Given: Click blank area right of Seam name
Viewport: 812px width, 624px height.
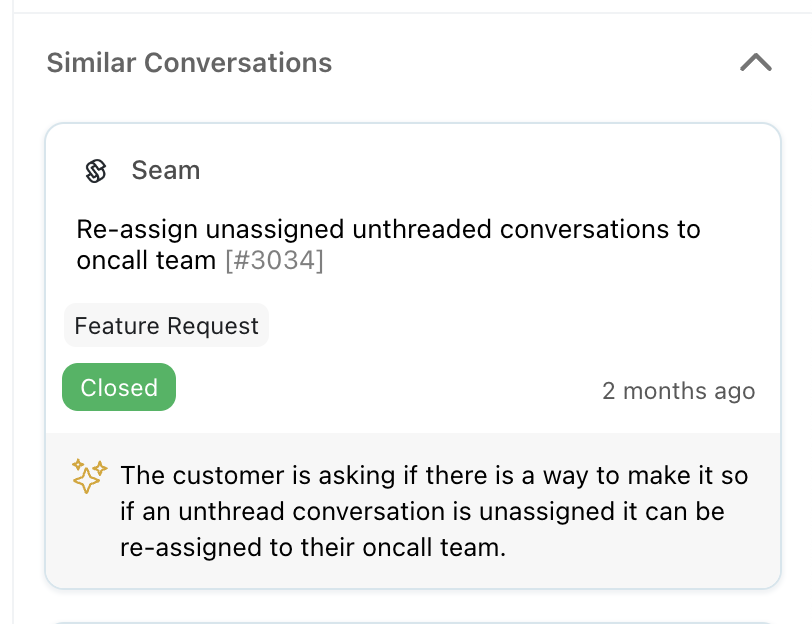Looking at the screenshot, I should [482, 170].
